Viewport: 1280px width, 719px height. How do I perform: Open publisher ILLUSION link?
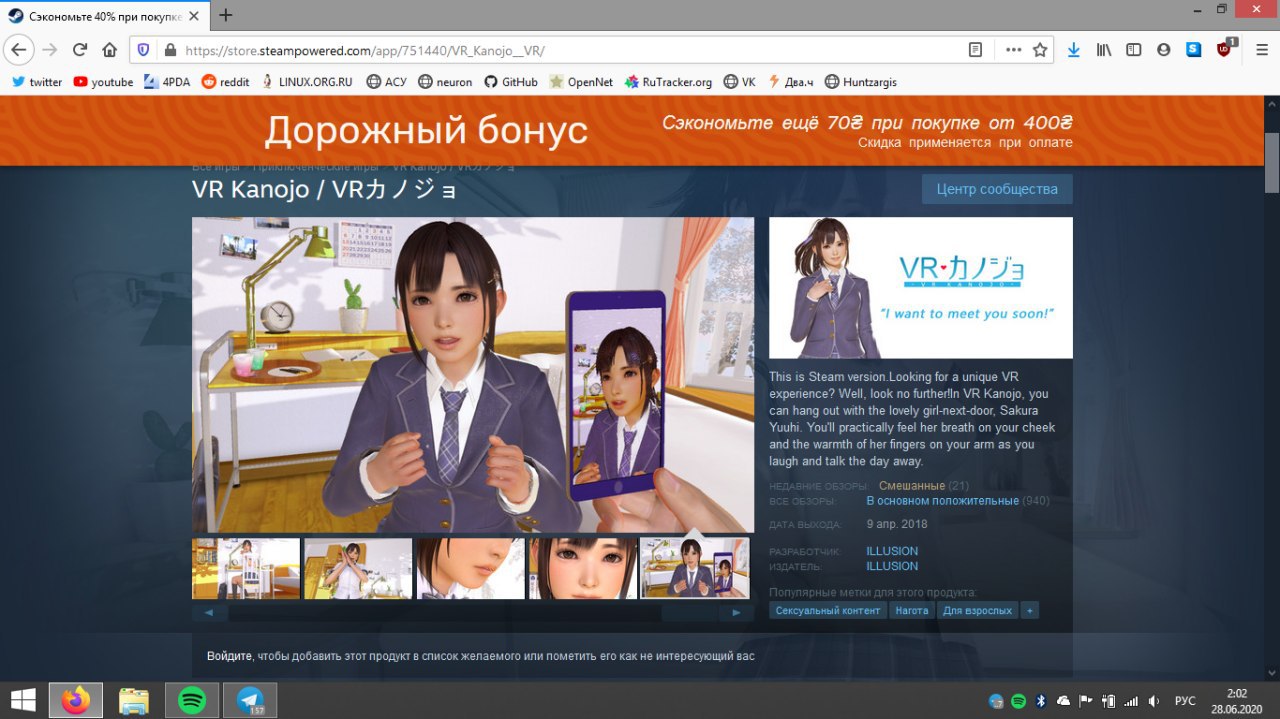[892, 566]
